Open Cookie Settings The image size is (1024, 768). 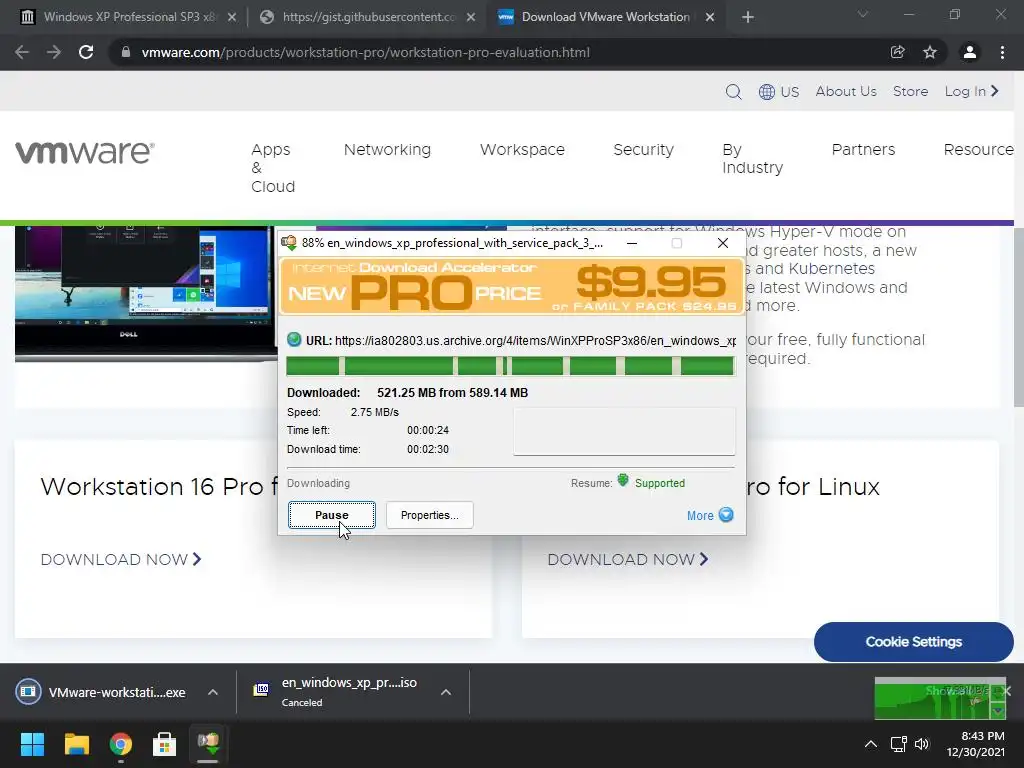914,641
